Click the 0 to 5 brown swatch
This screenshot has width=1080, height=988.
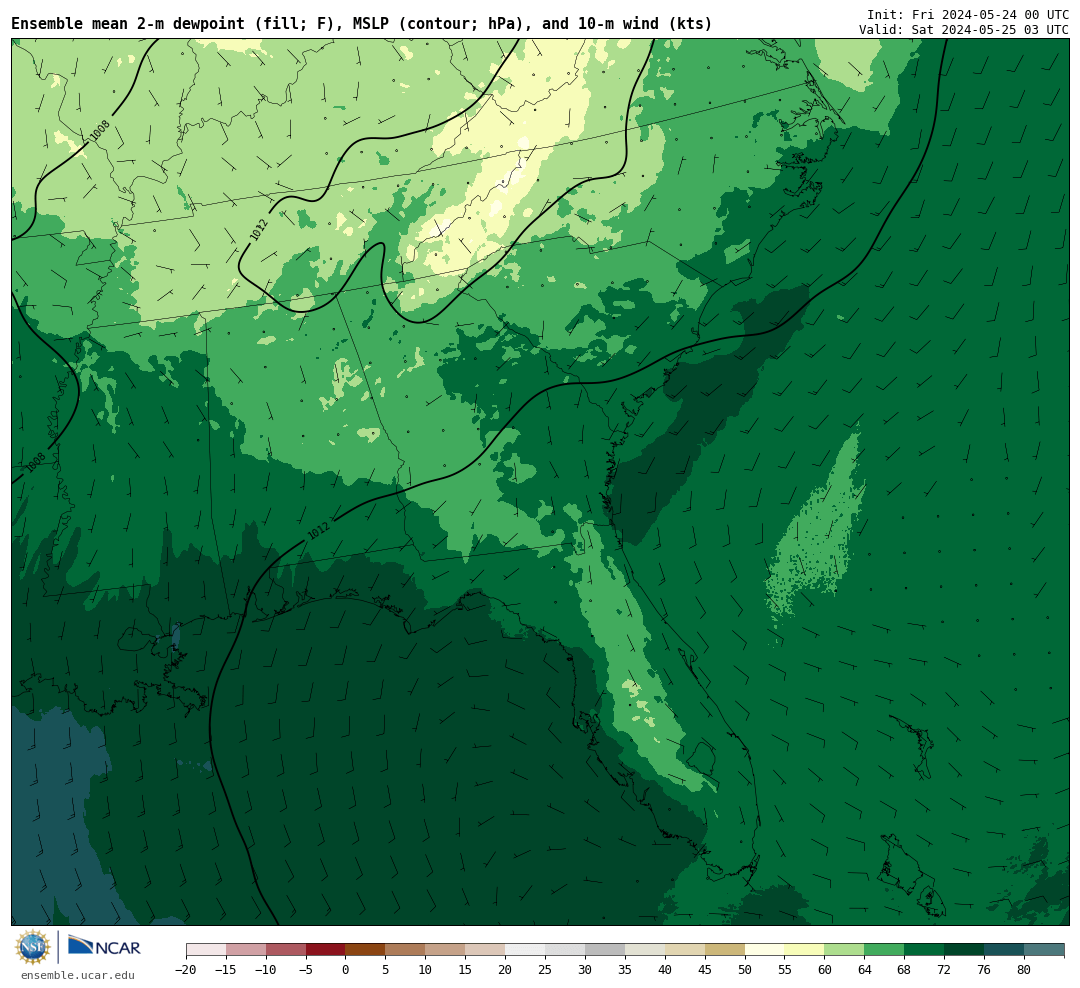point(366,950)
